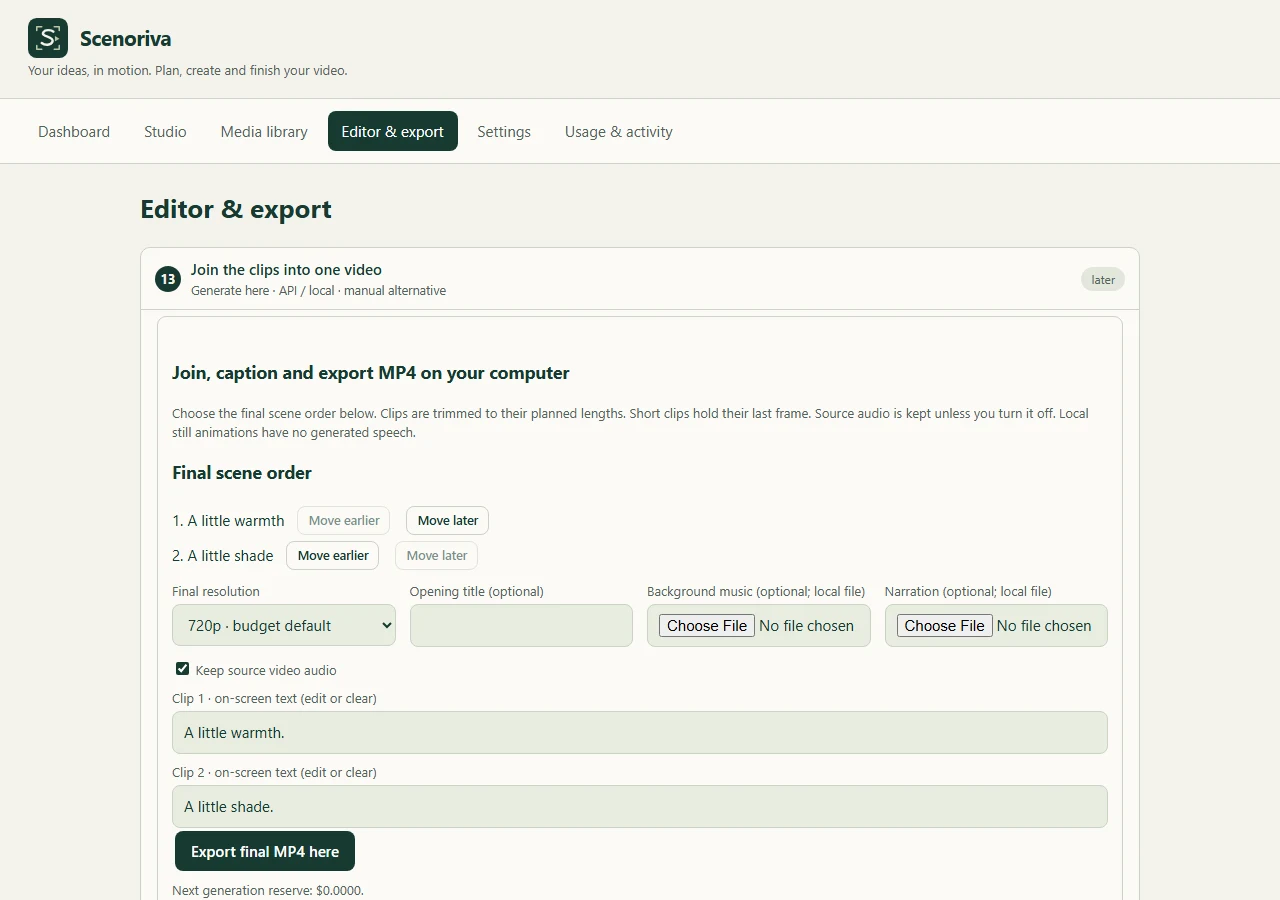This screenshot has width=1280, height=900.
Task: Click 'Join, caption and export MP4' heading
Action: [371, 373]
